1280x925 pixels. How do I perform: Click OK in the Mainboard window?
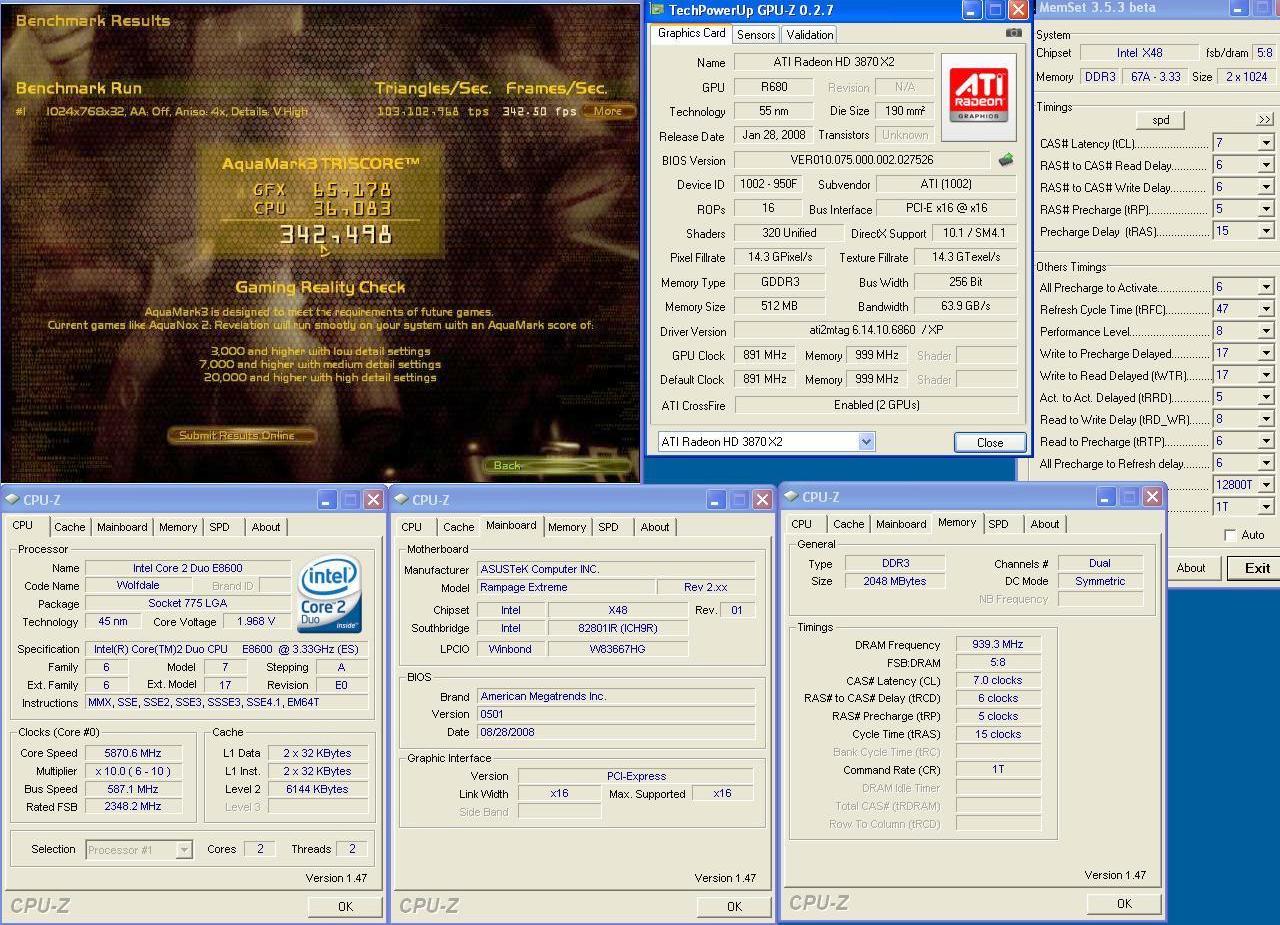[x=734, y=906]
